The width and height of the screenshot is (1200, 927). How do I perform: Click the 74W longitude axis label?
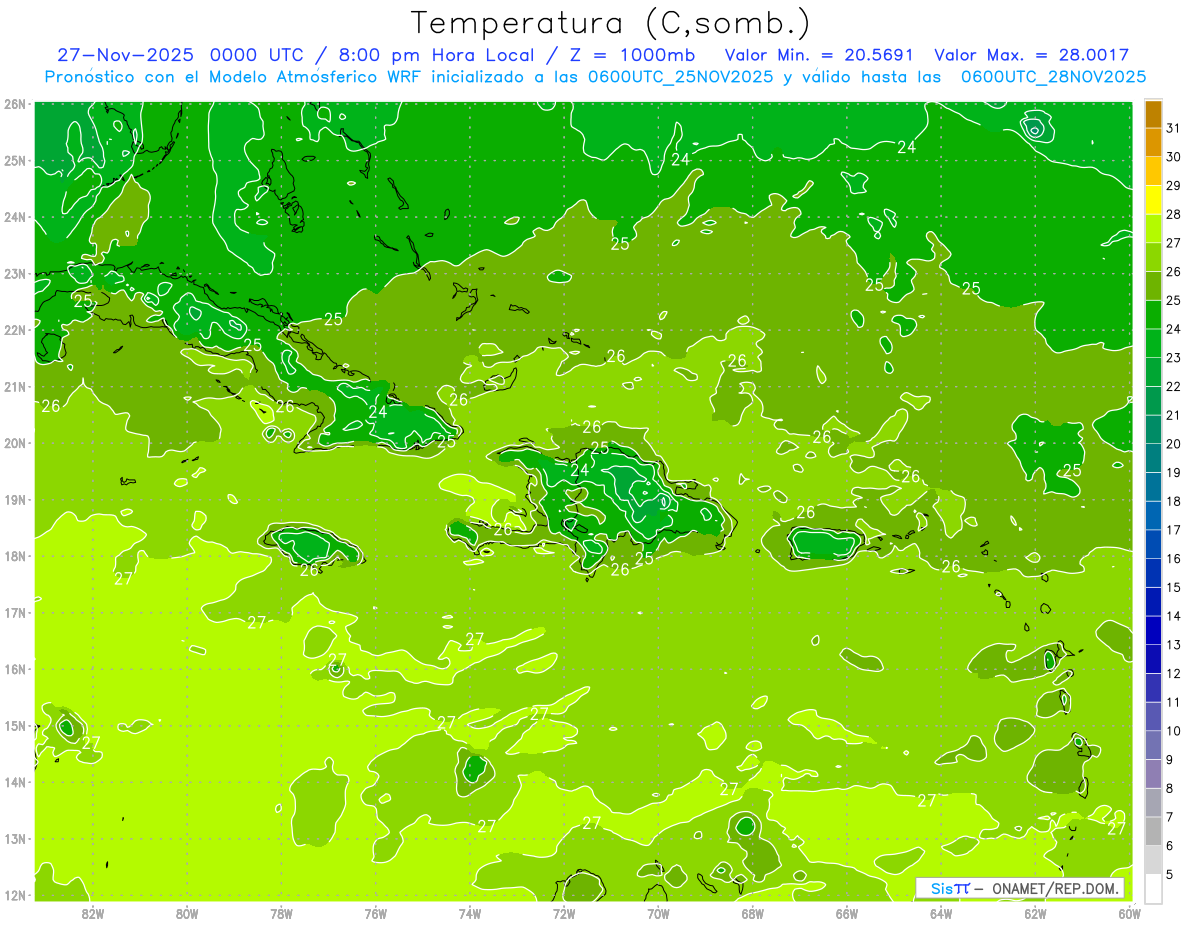pos(469,913)
